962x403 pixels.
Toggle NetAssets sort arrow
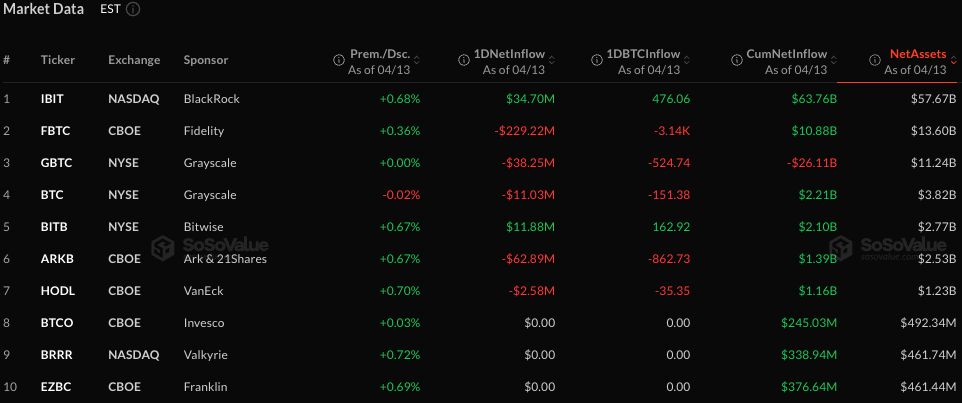coord(953,60)
